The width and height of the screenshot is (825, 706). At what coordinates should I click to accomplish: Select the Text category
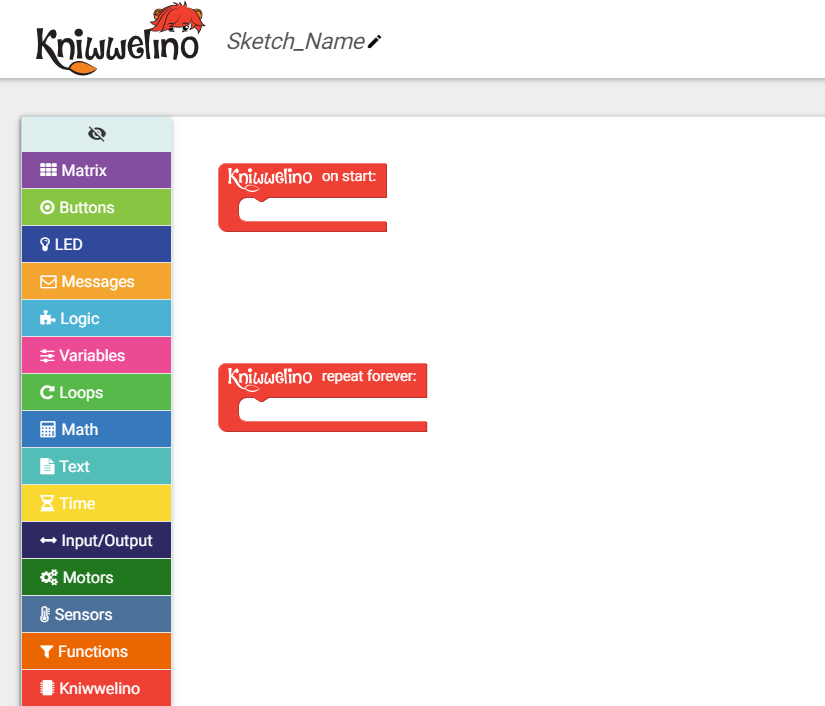(x=97, y=466)
